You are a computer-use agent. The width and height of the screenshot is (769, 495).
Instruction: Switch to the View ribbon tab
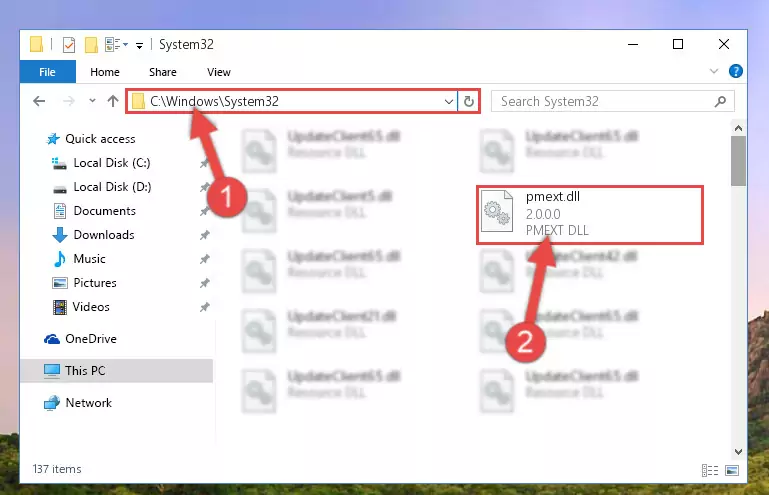tap(219, 72)
